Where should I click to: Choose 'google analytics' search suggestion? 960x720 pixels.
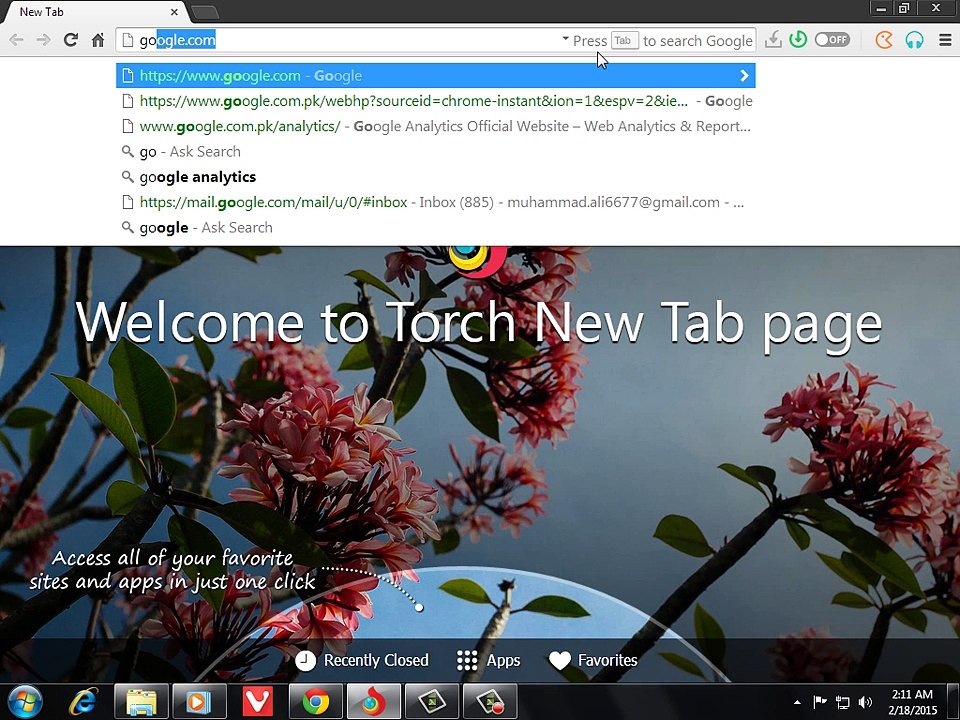tap(435, 177)
